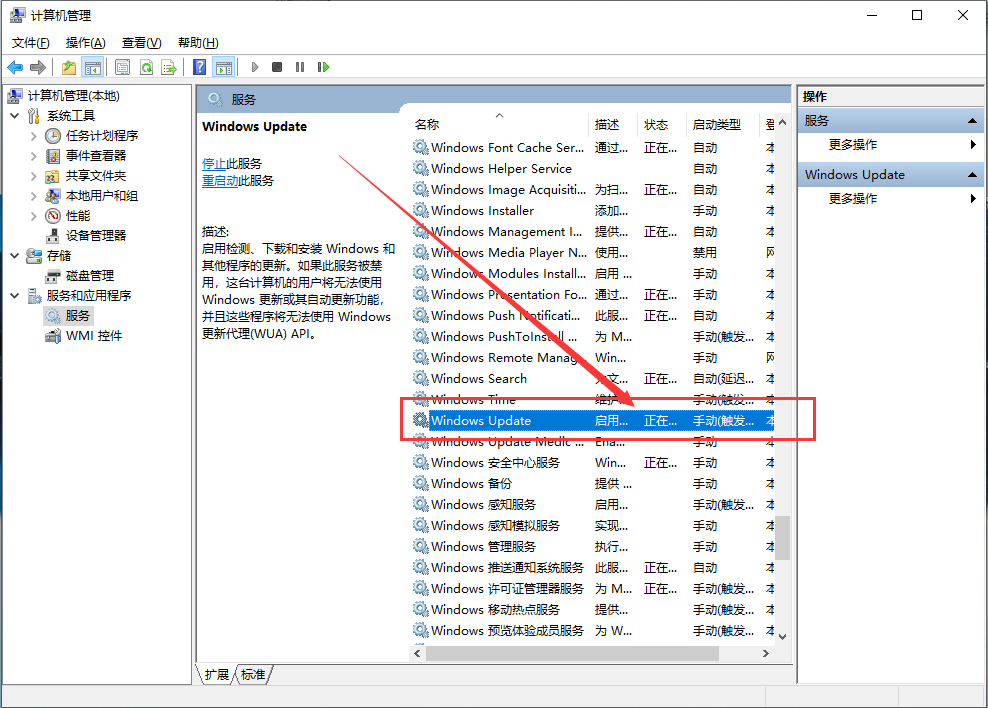The width and height of the screenshot is (988, 708).
Task: Sort by 描述 column header
Action: [613, 125]
